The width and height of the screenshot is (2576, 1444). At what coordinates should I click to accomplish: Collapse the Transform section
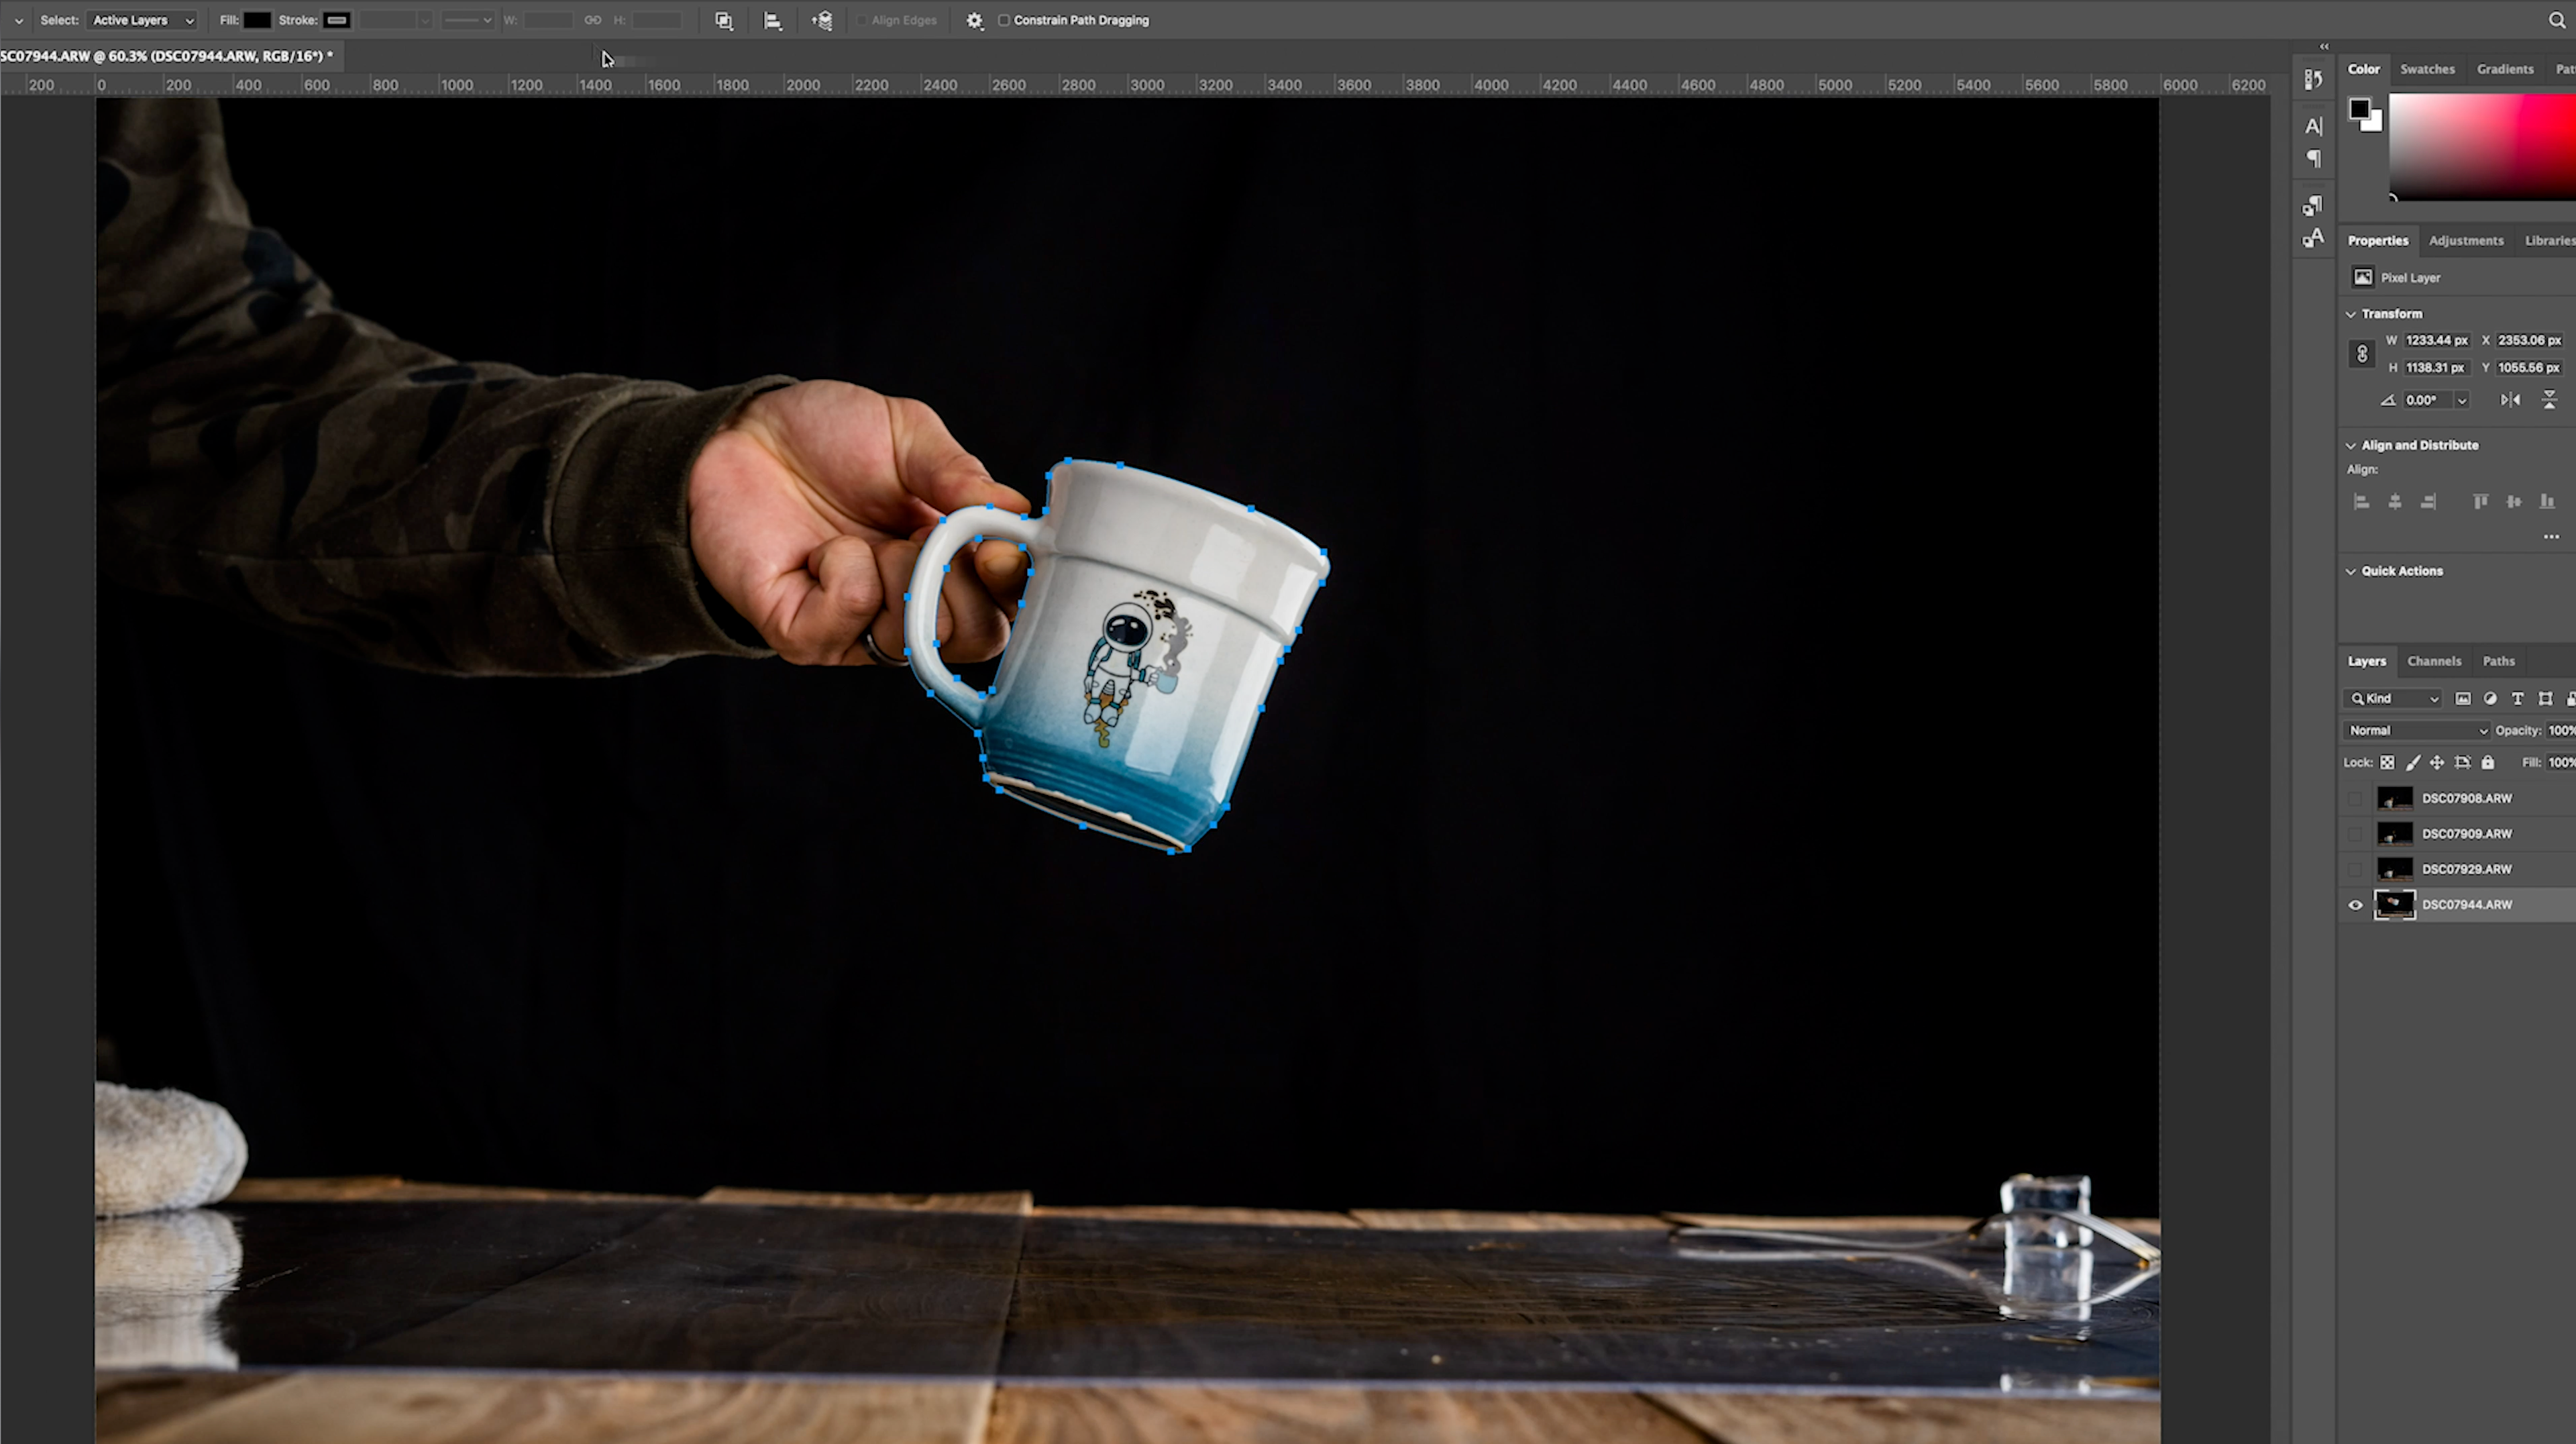point(2352,314)
